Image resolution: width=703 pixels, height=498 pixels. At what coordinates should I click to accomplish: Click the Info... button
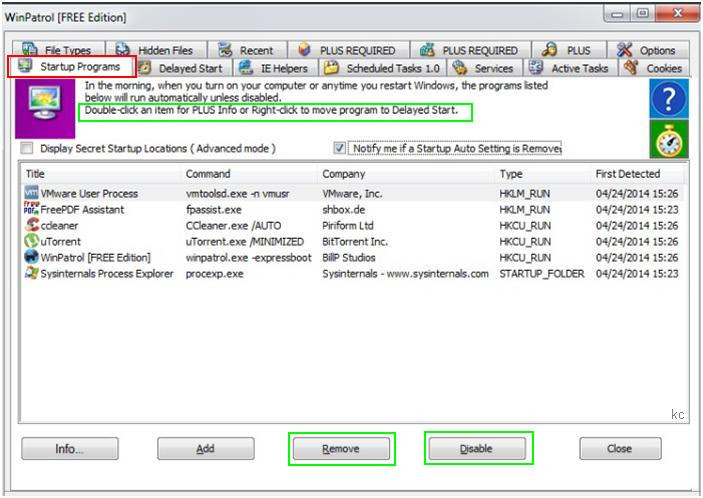click(70, 449)
